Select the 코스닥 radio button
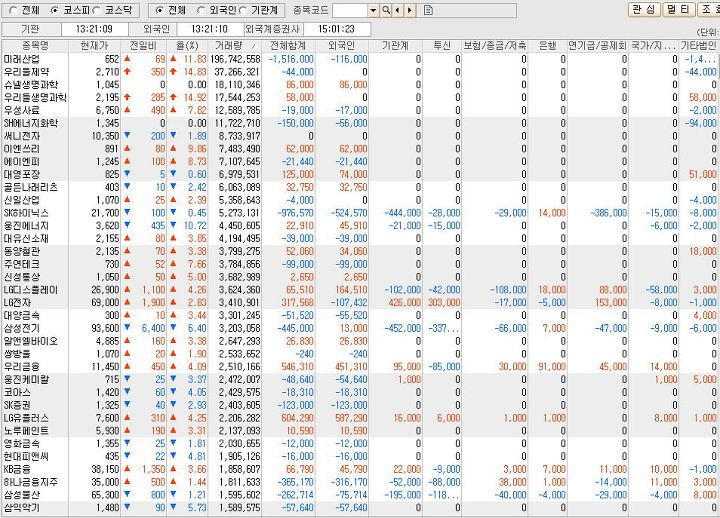Viewport: 720px width, 518px height. pyautogui.click(x=97, y=10)
